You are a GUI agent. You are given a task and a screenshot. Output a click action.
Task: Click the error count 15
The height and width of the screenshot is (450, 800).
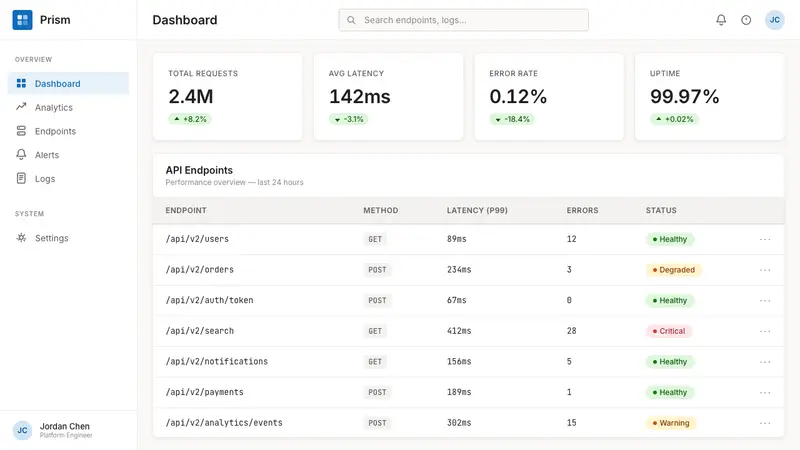(x=571, y=422)
